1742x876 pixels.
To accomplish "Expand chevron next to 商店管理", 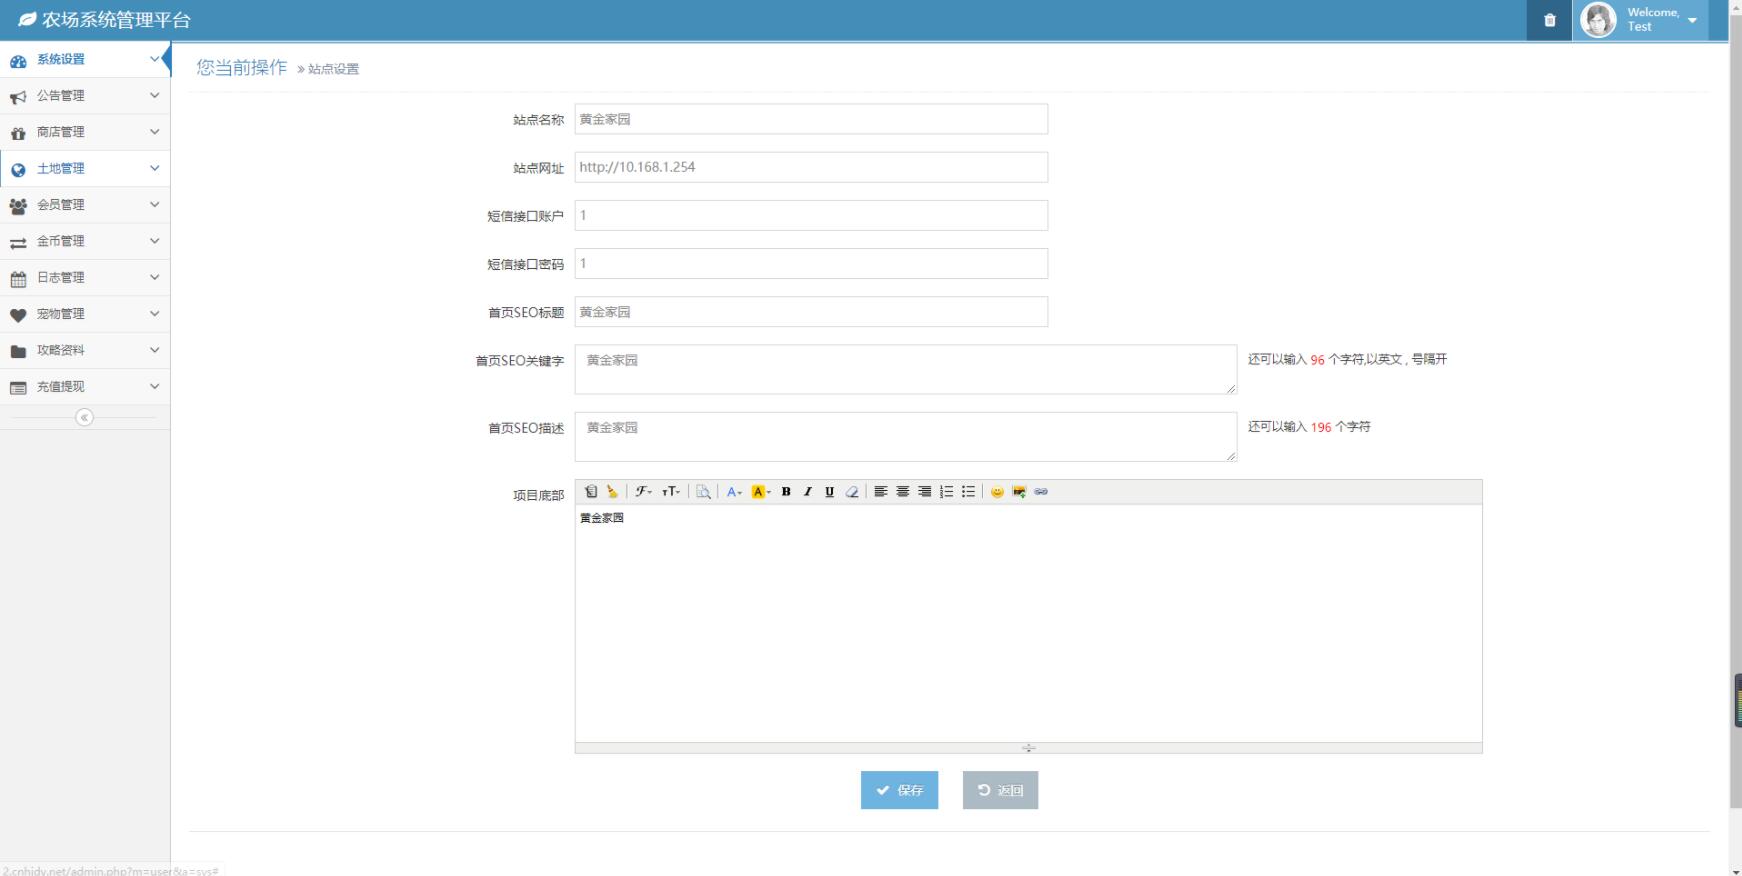I will click(x=154, y=132).
